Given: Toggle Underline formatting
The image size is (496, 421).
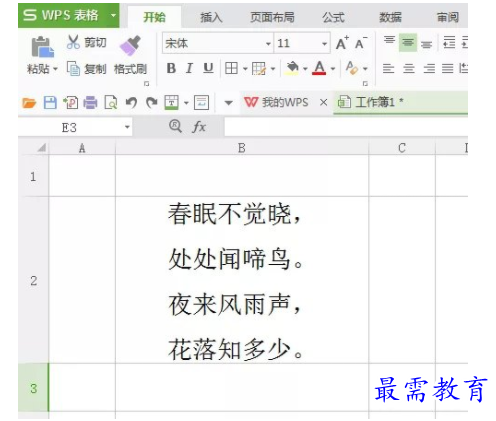Looking at the screenshot, I should pyautogui.click(x=208, y=68).
